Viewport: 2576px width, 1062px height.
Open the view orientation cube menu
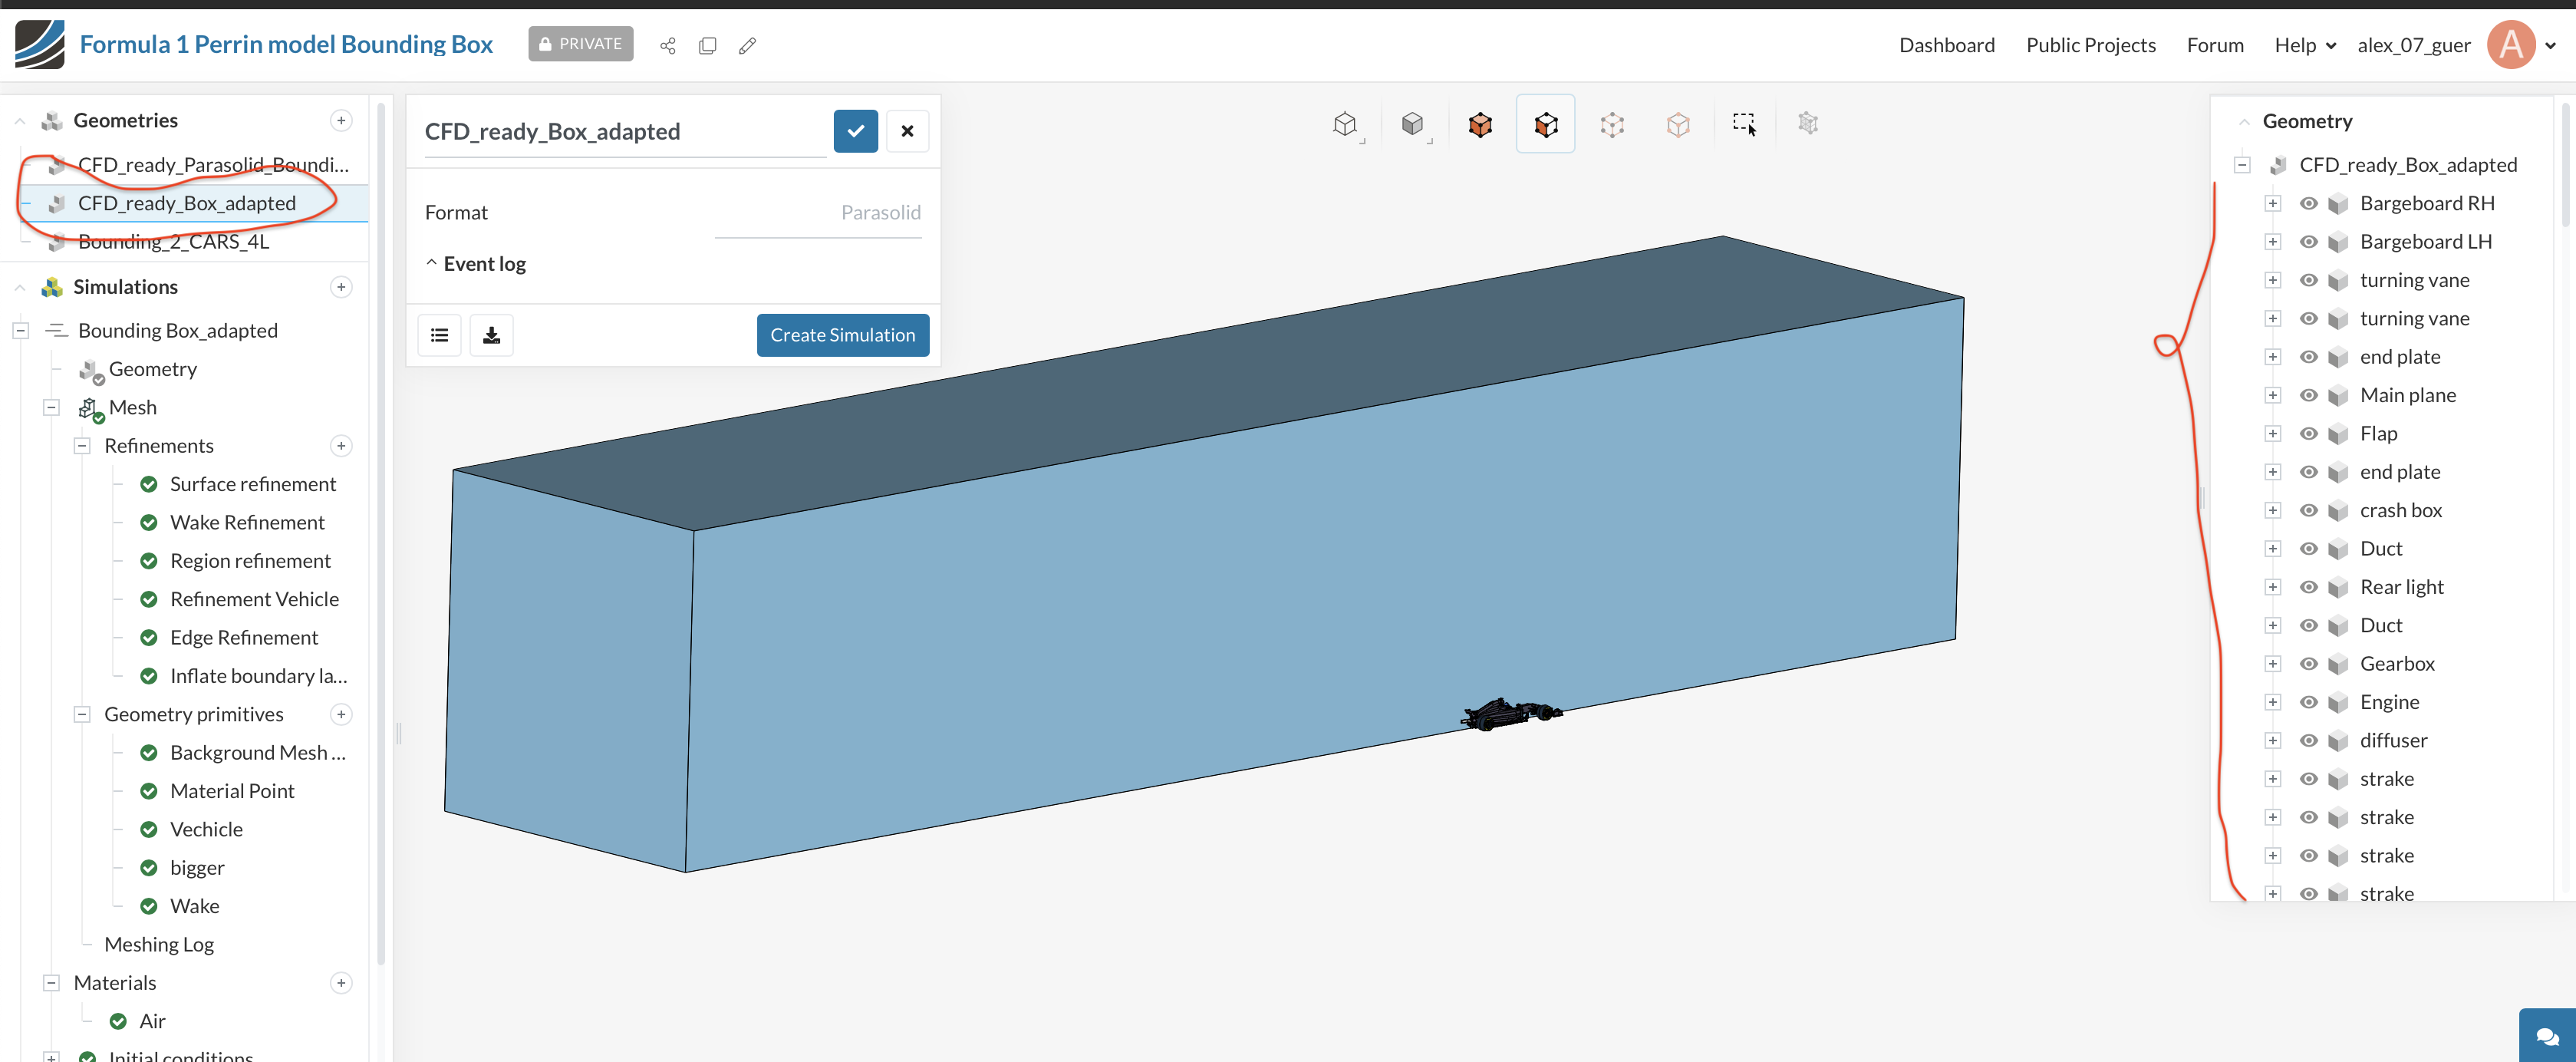coord(1345,124)
